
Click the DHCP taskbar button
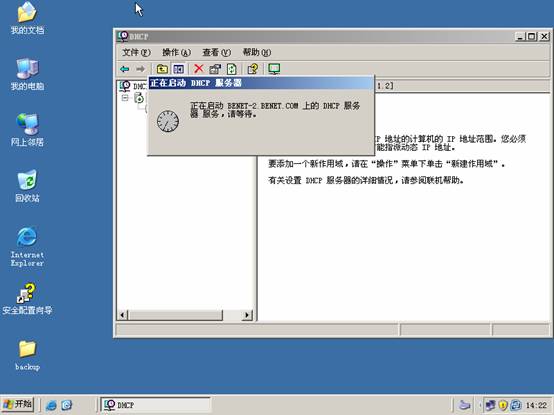tap(155, 405)
